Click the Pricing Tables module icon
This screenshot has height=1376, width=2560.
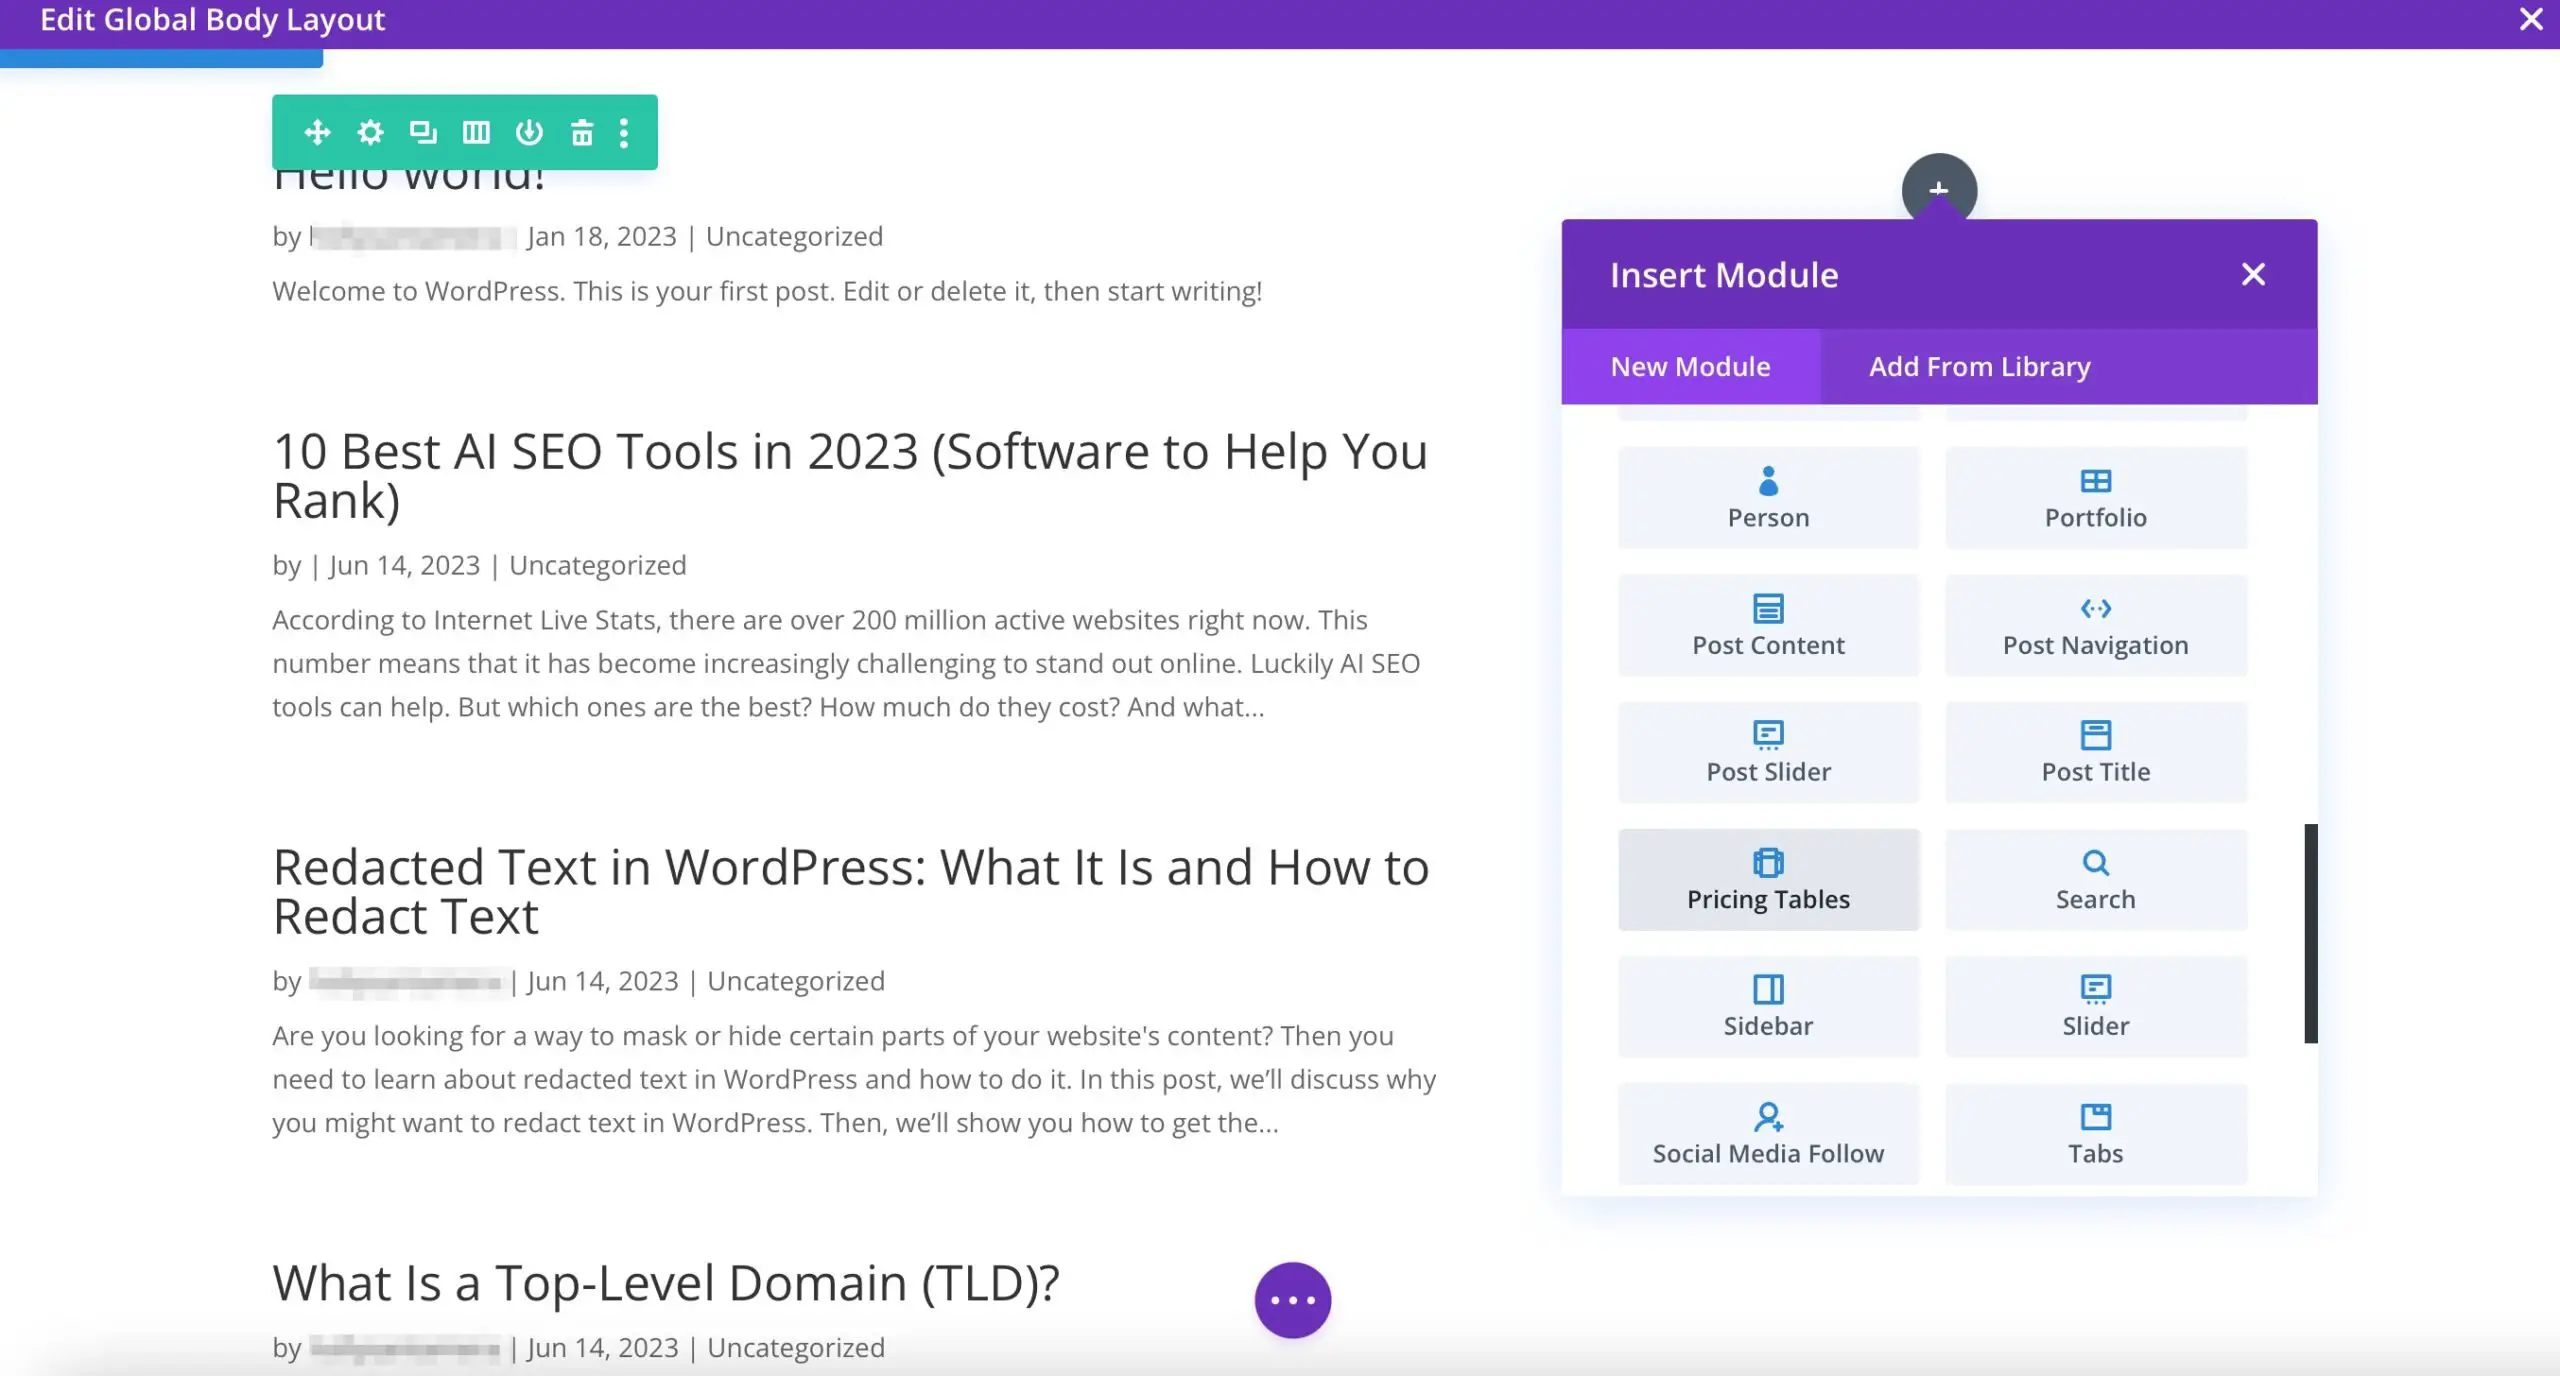tap(1767, 863)
